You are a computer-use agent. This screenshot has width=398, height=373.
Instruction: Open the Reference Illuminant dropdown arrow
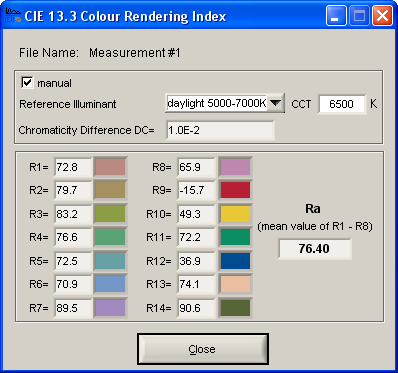tap(275, 103)
